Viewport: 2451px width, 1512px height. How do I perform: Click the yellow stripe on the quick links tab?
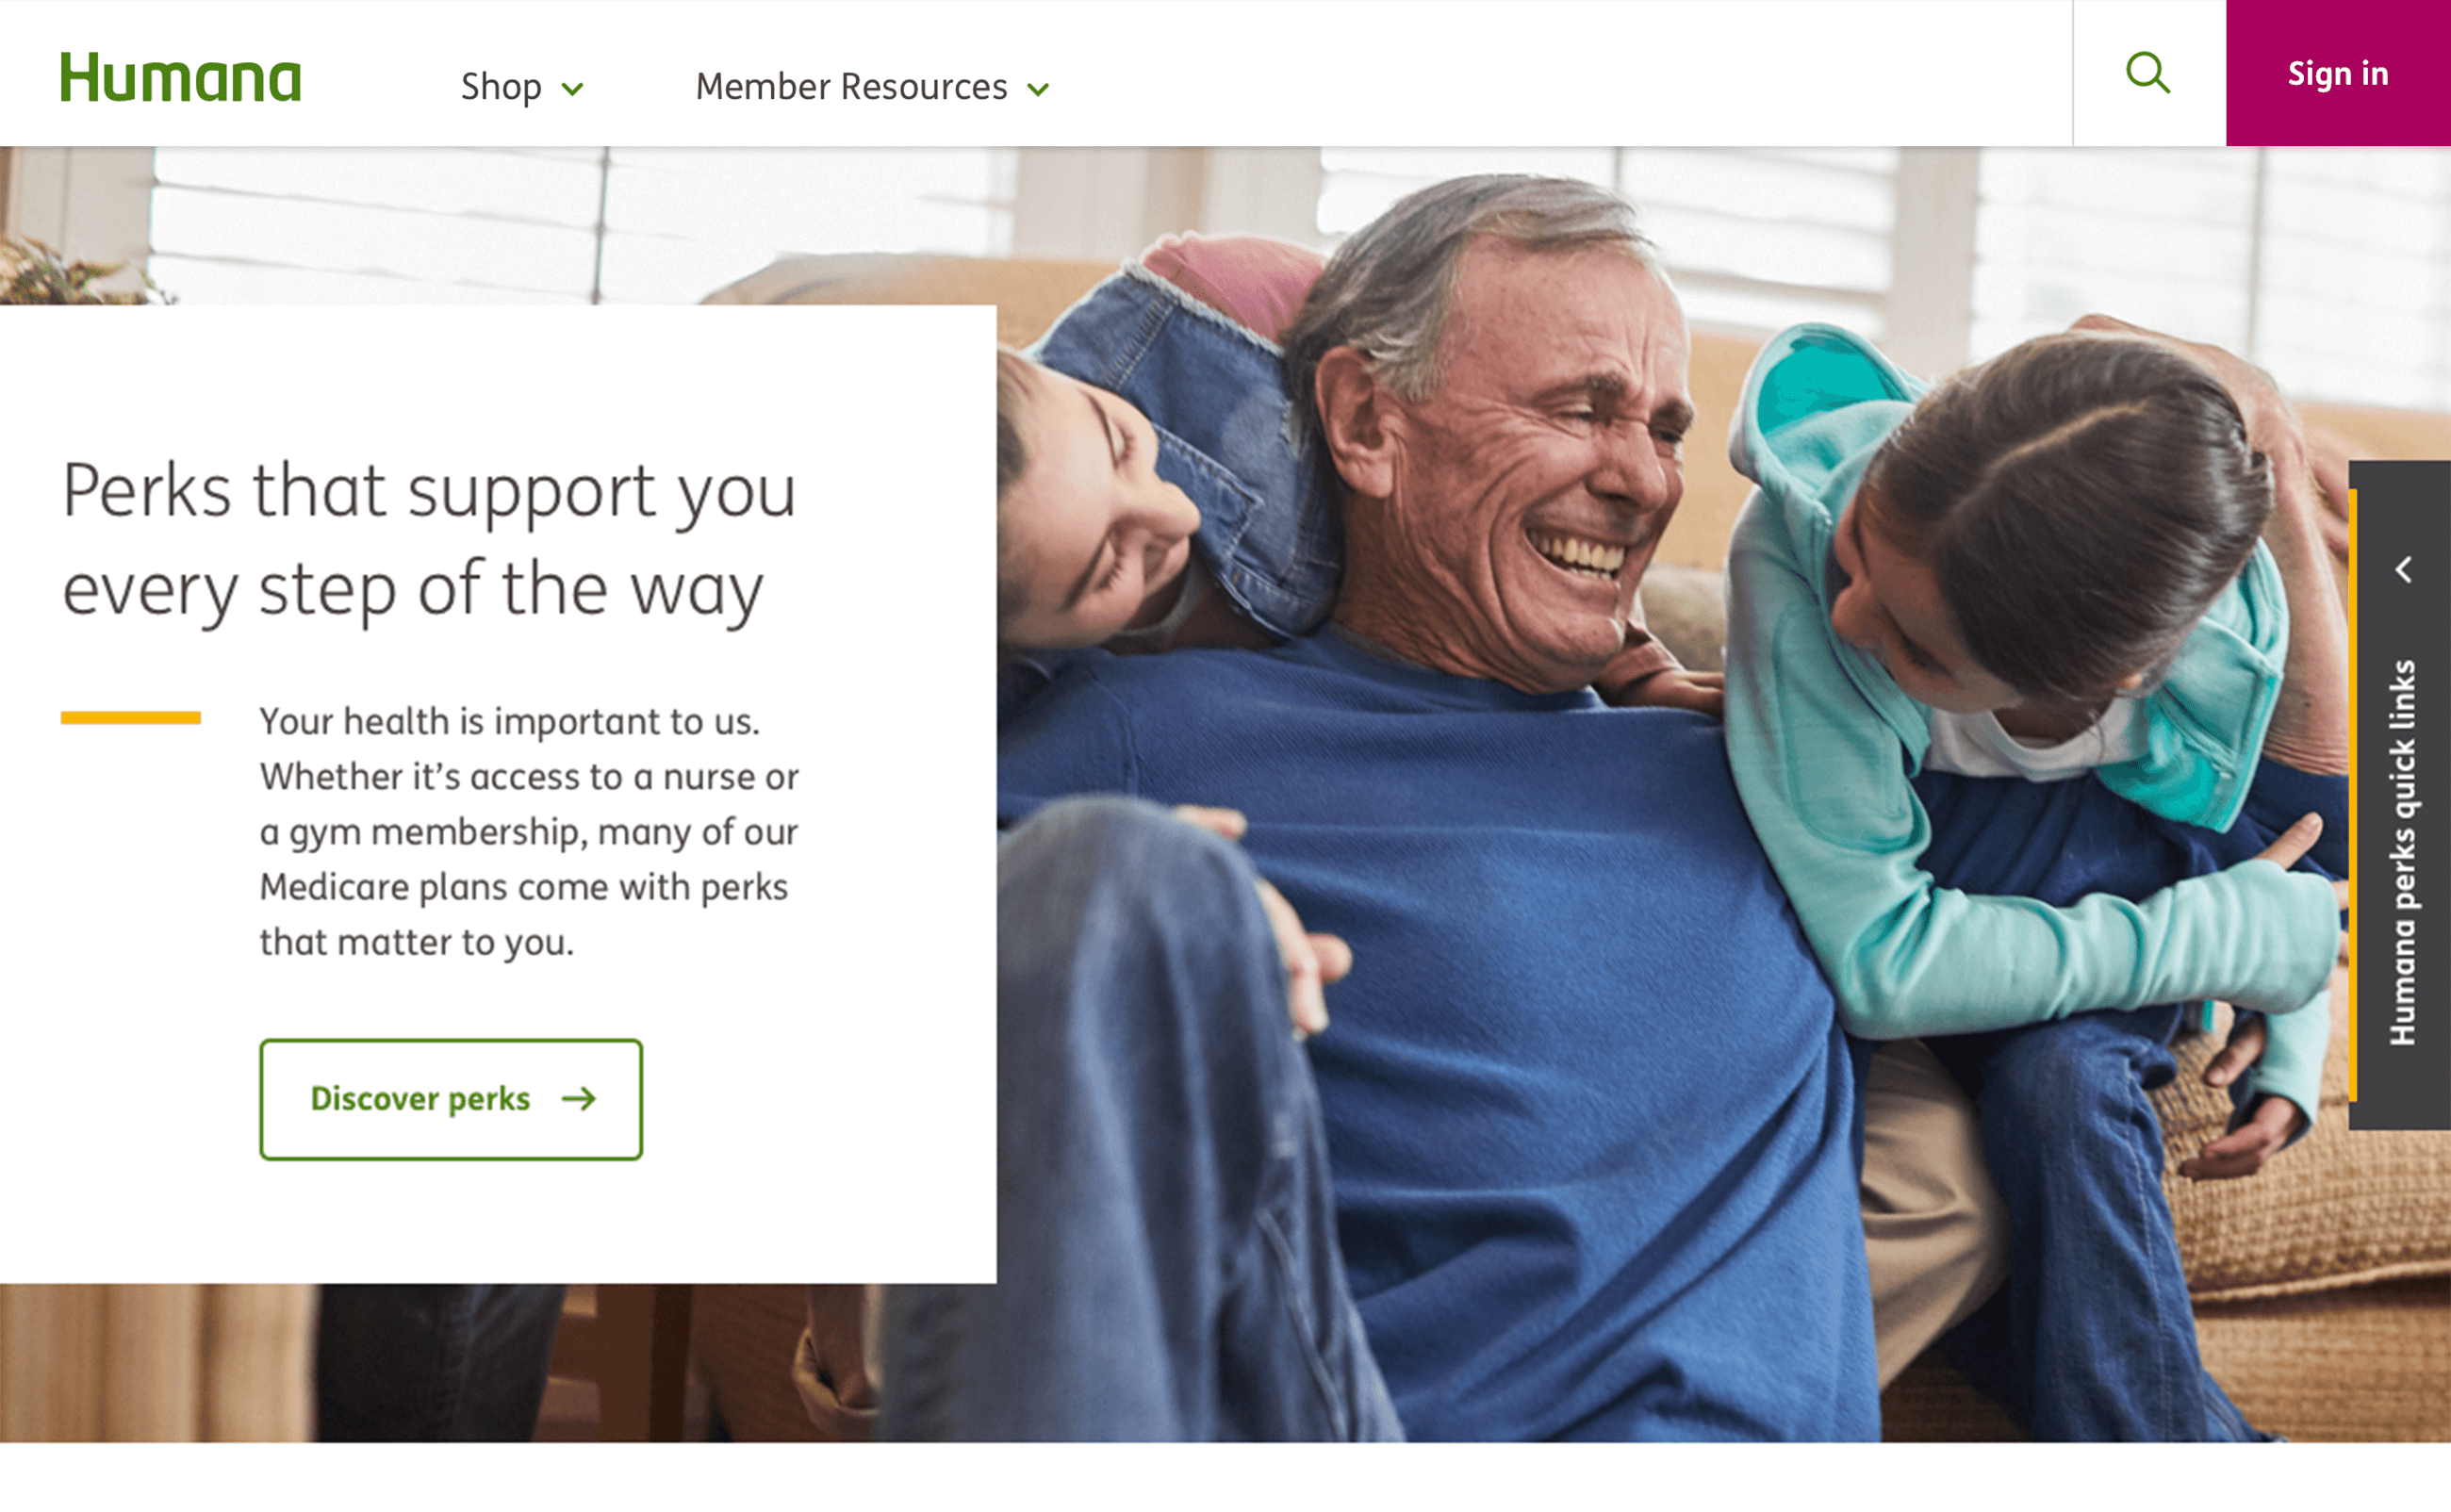(x=2353, y=795)
